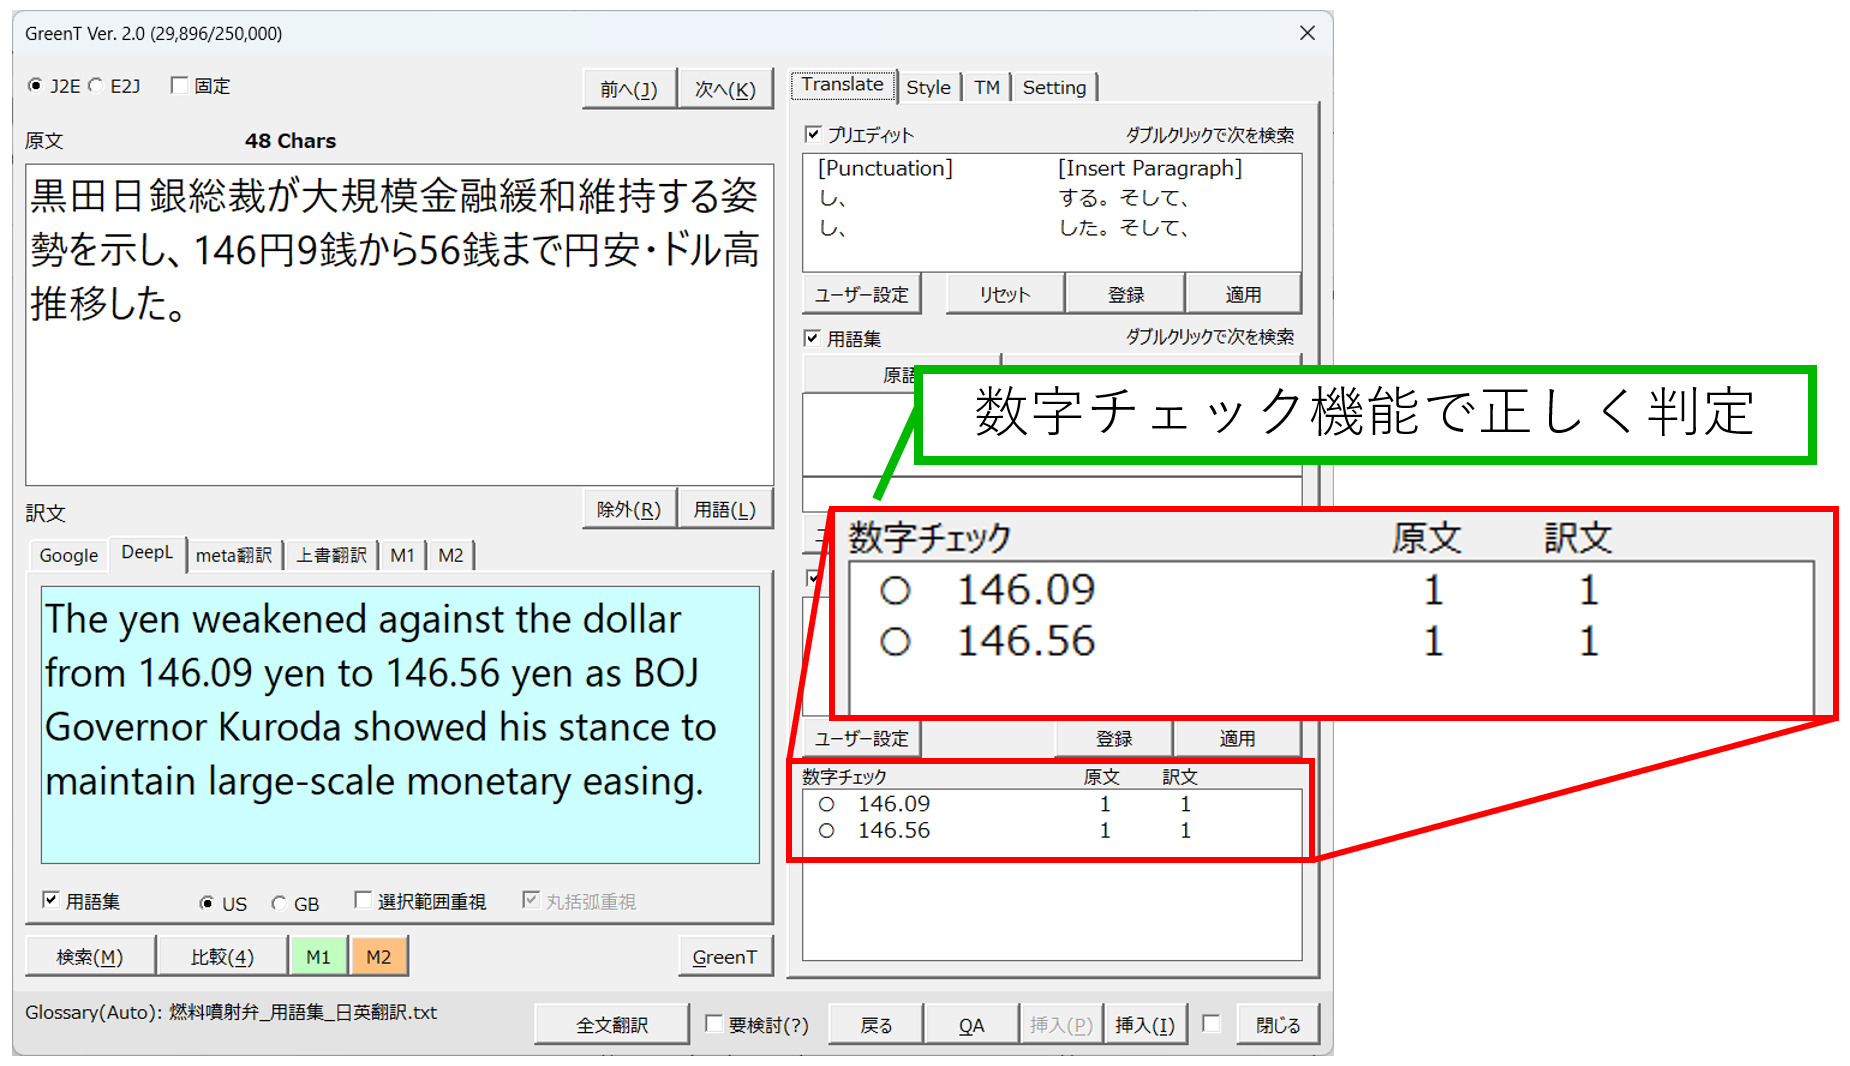The image size is (1850, 1066).
Task: Click the リセット button in pre-edit panel
Action: point(1004,294)
